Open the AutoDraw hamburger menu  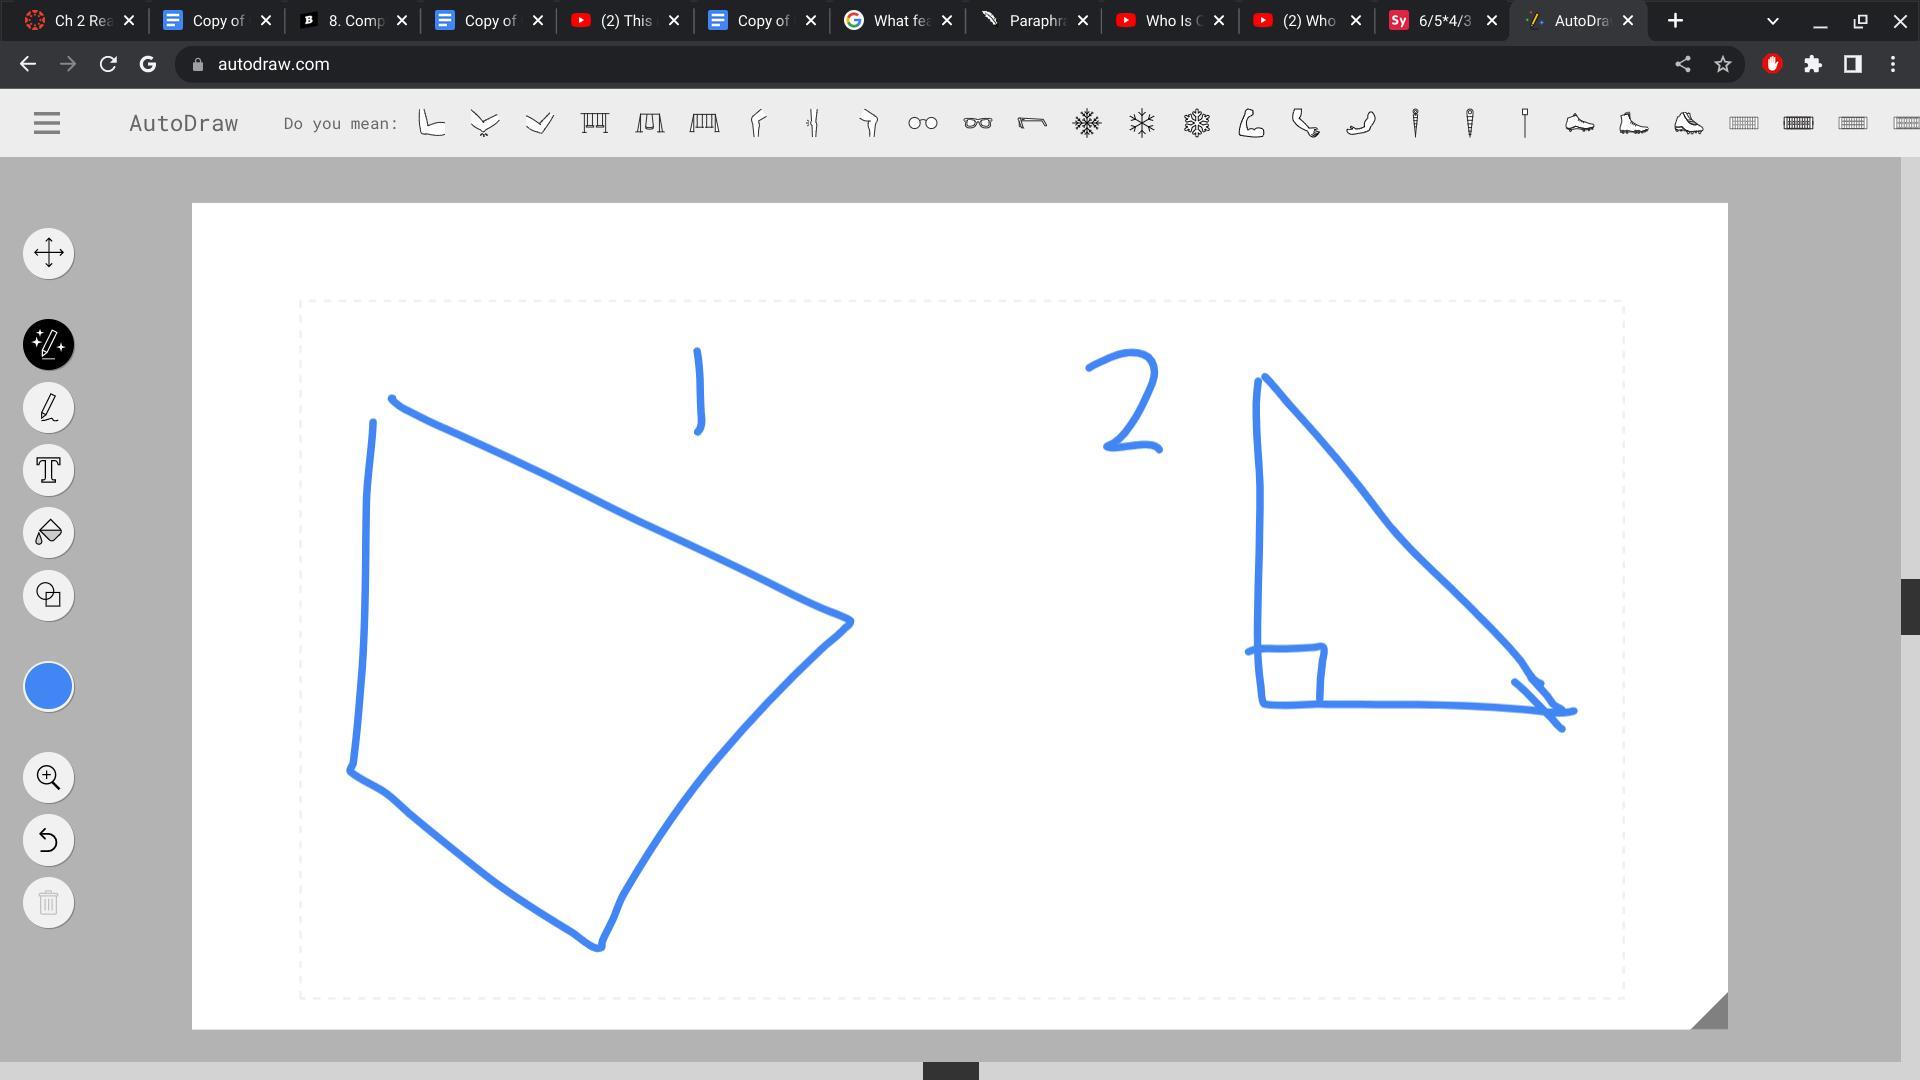47,123
